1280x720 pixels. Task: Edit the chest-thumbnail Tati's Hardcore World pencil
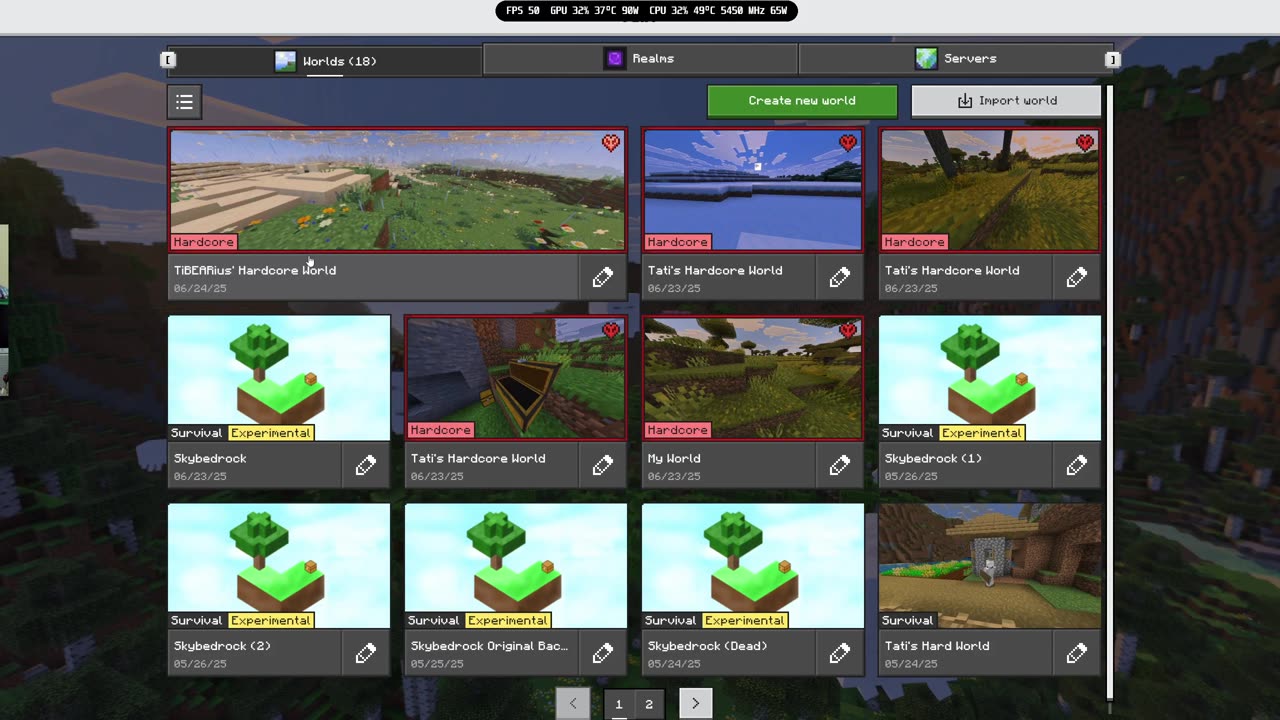[x=602, y=465]
